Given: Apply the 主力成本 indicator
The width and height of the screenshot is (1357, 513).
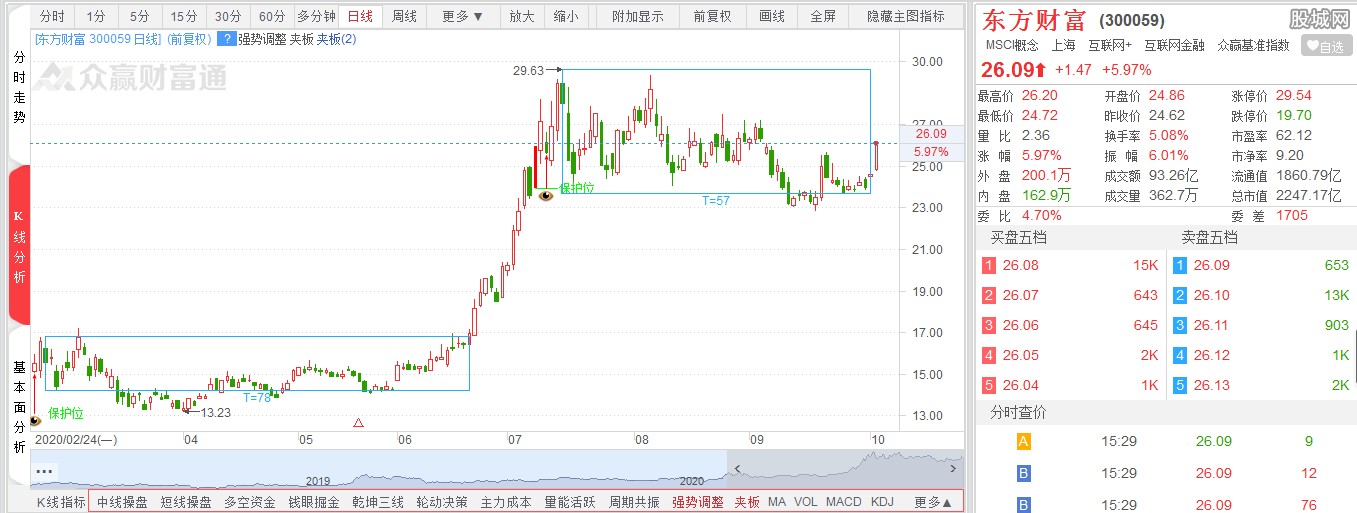Looking at the screenshot, I should [x=506, y=502].
